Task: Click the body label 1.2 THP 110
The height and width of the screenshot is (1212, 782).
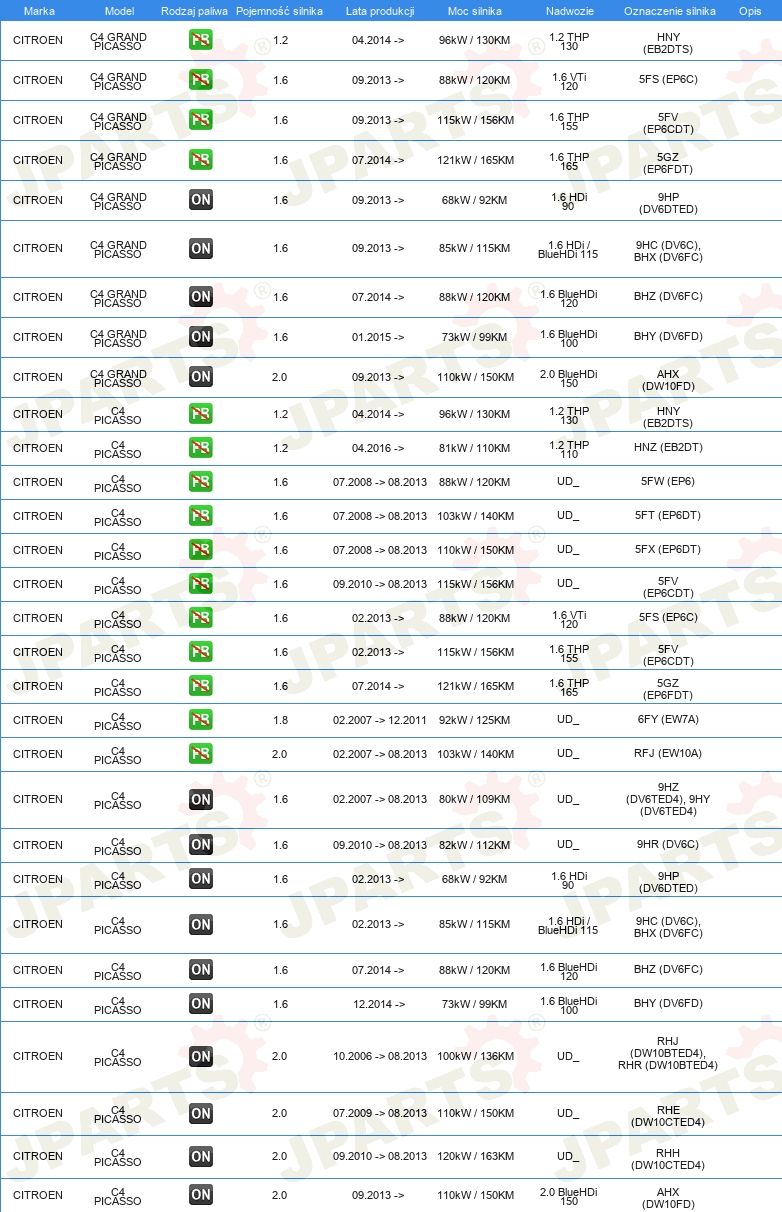Action: click(569, 449)
